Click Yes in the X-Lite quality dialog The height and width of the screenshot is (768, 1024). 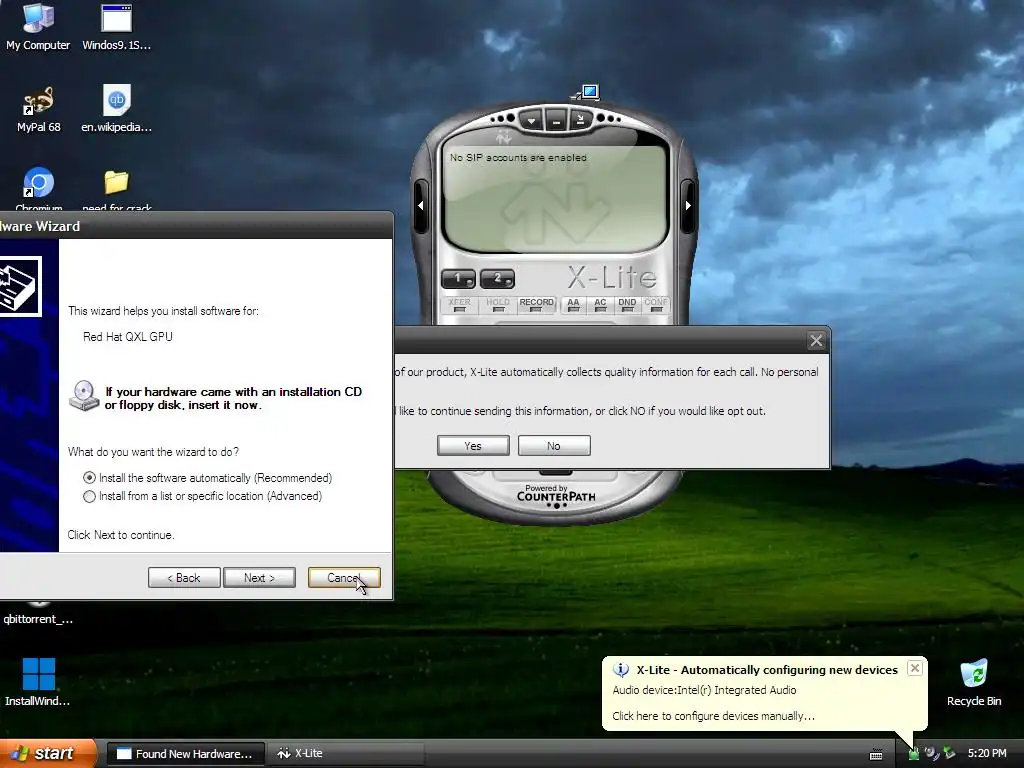pos(473,446)
